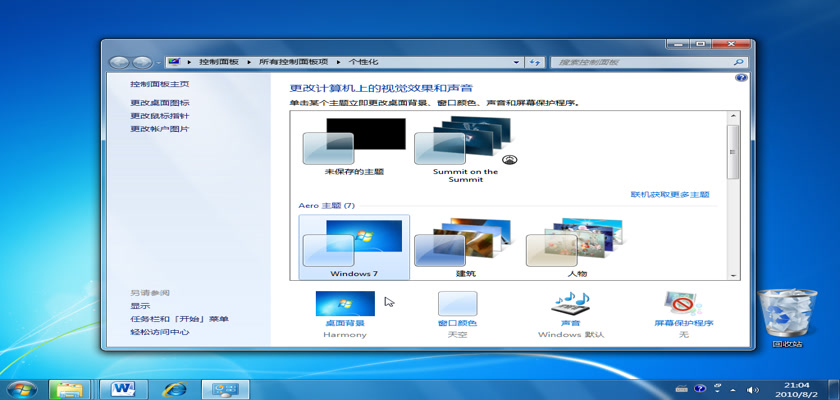Click the 控制面板主页 link
The height and width of the screenshot is (400, 840).
159,85
